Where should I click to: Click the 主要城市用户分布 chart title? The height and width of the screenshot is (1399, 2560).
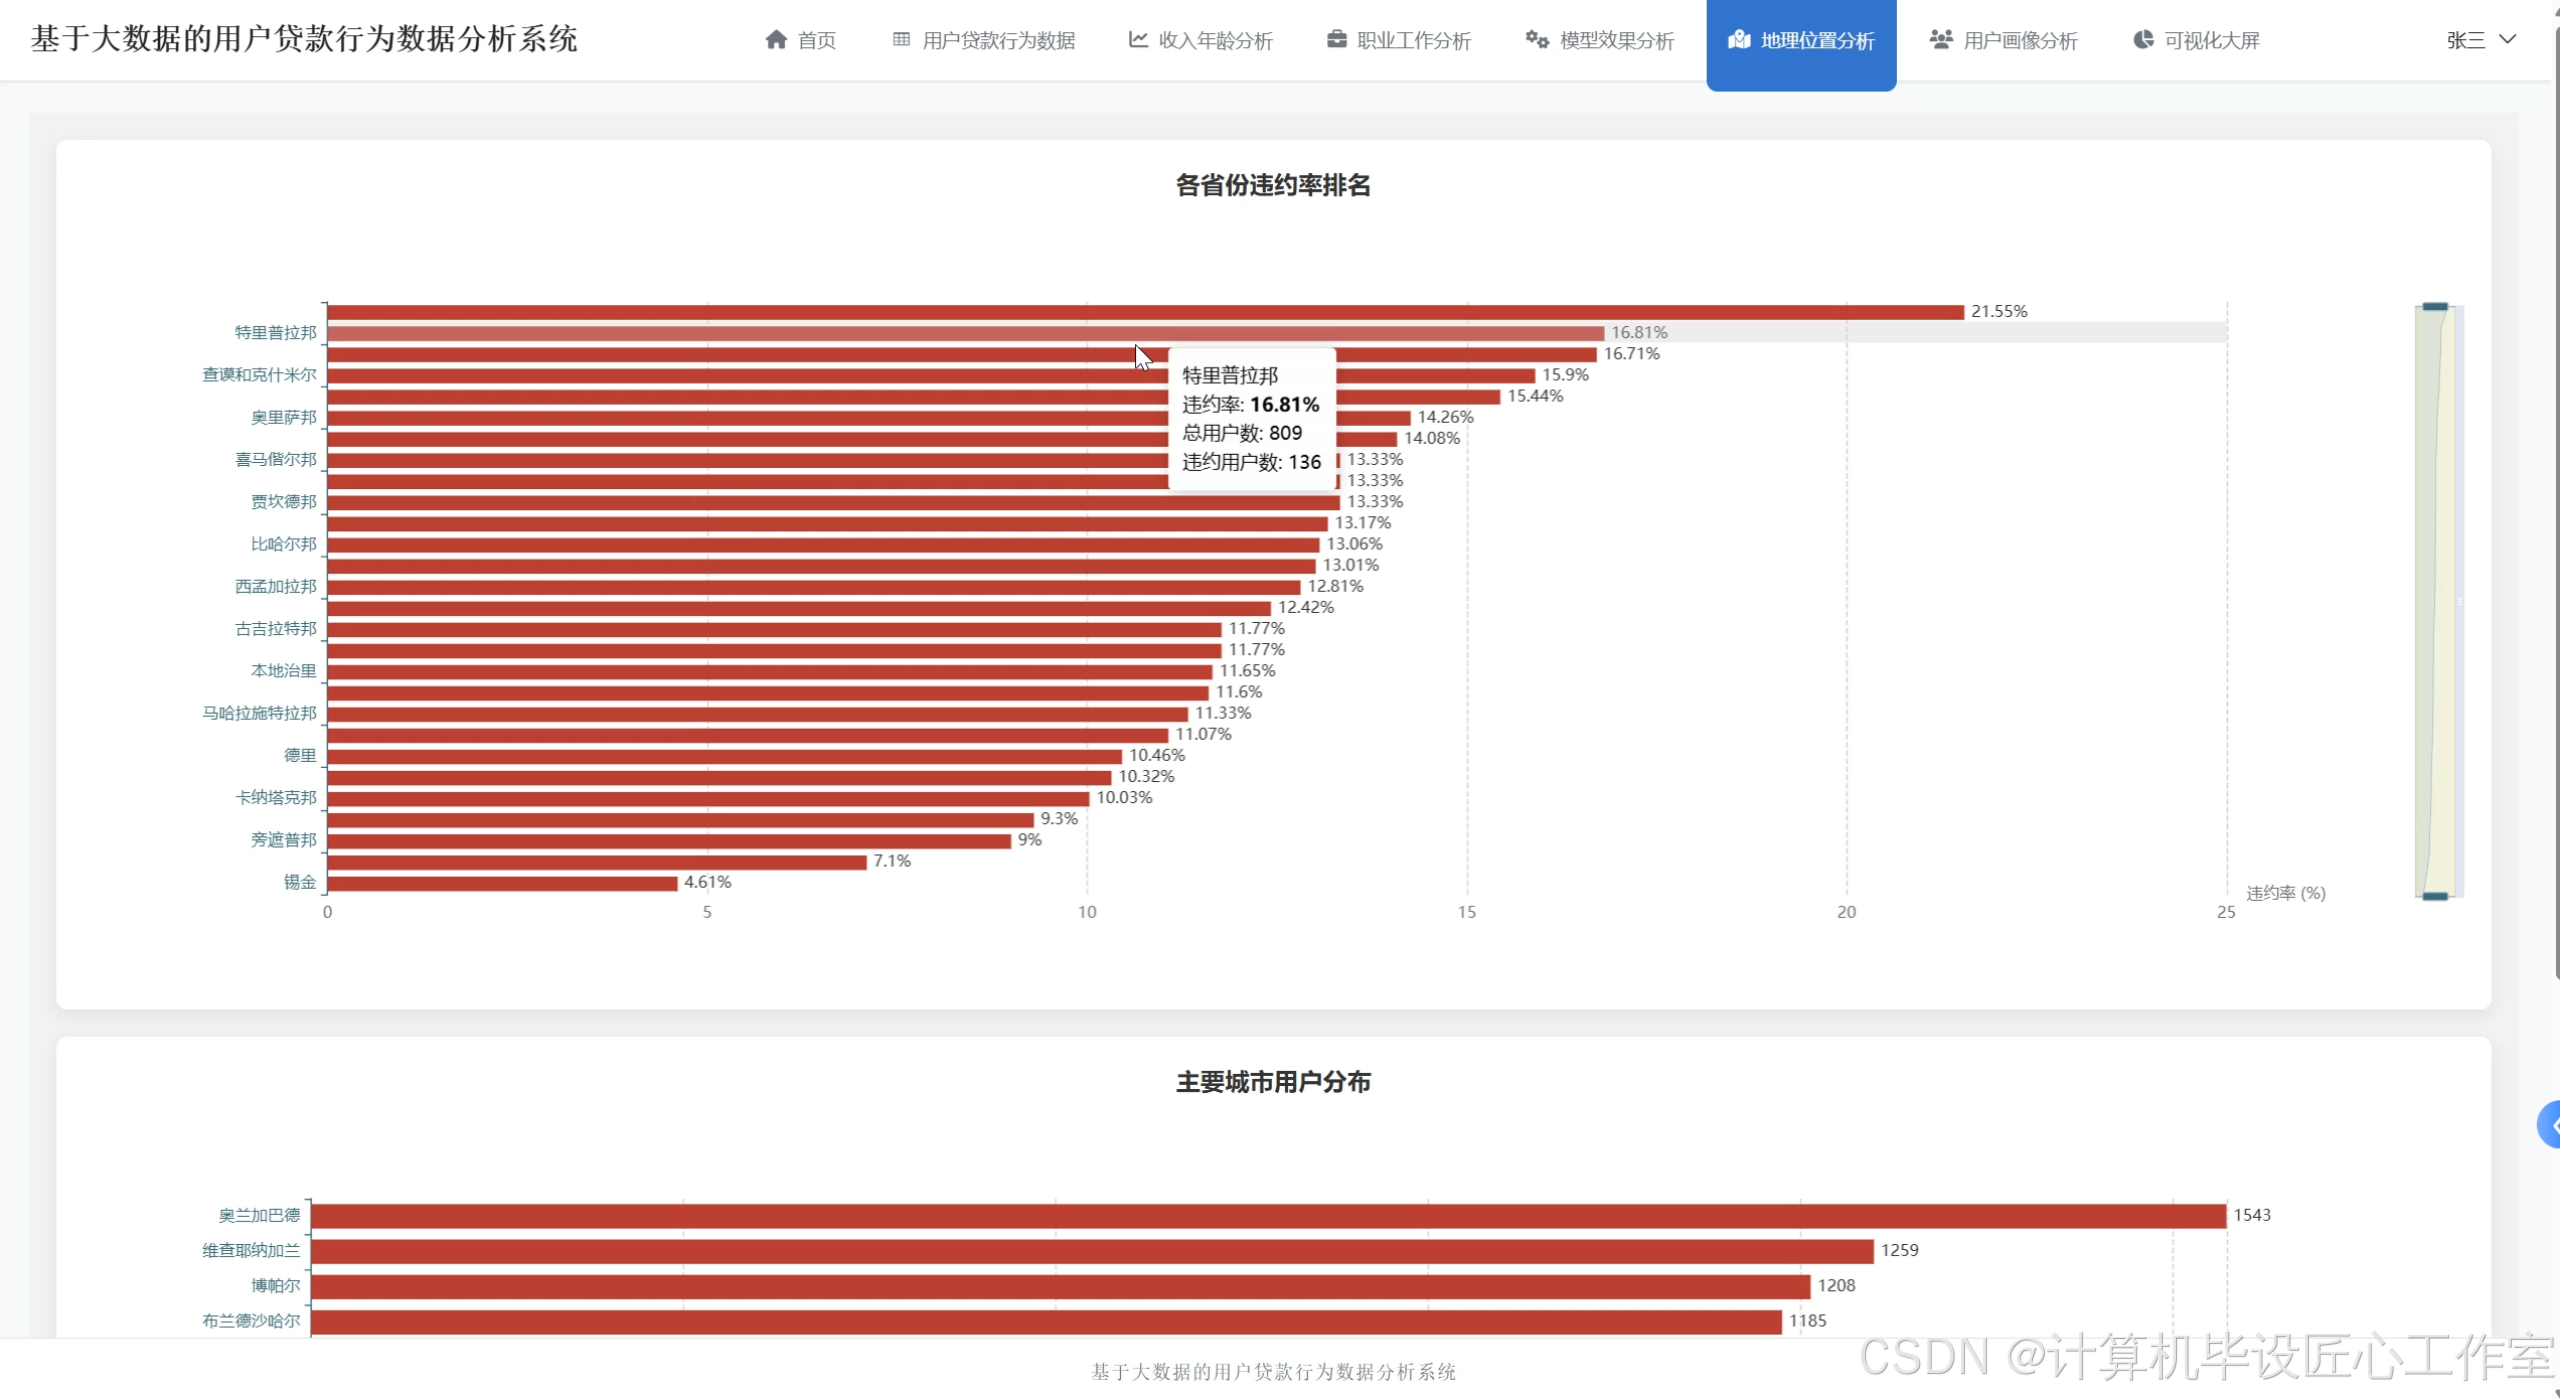(1273, 1082)
